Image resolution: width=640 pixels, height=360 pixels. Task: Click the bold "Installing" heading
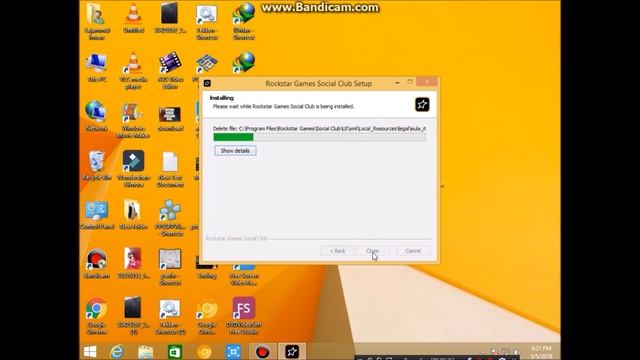click(x=222, y=98)
